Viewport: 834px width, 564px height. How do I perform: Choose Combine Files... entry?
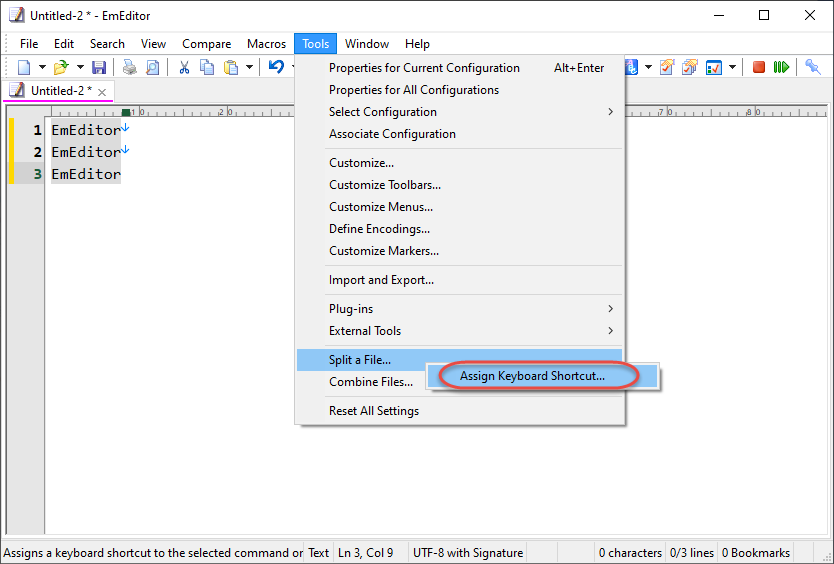pos(371,382)
